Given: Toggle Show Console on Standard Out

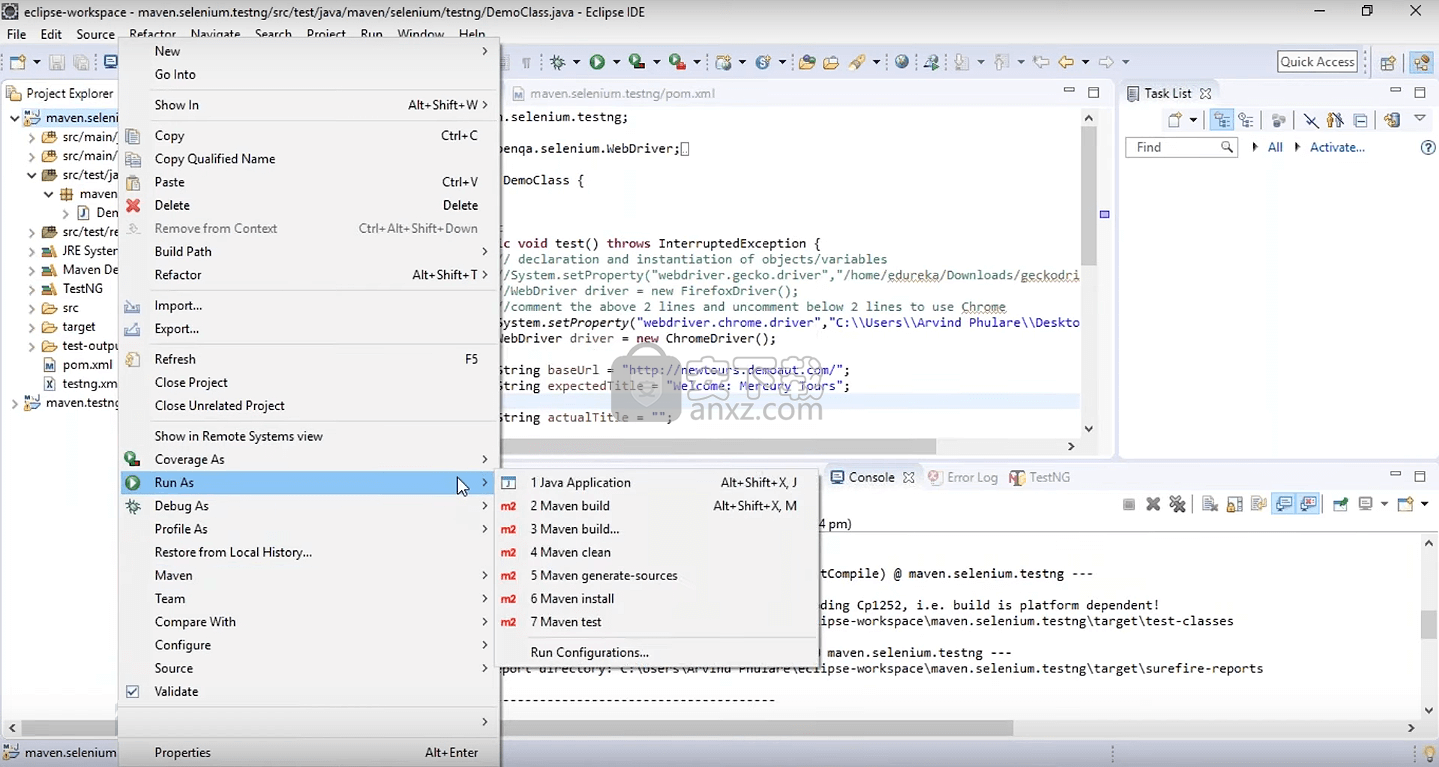Looking at the screenshot, I should click(x=1284, y=504).
